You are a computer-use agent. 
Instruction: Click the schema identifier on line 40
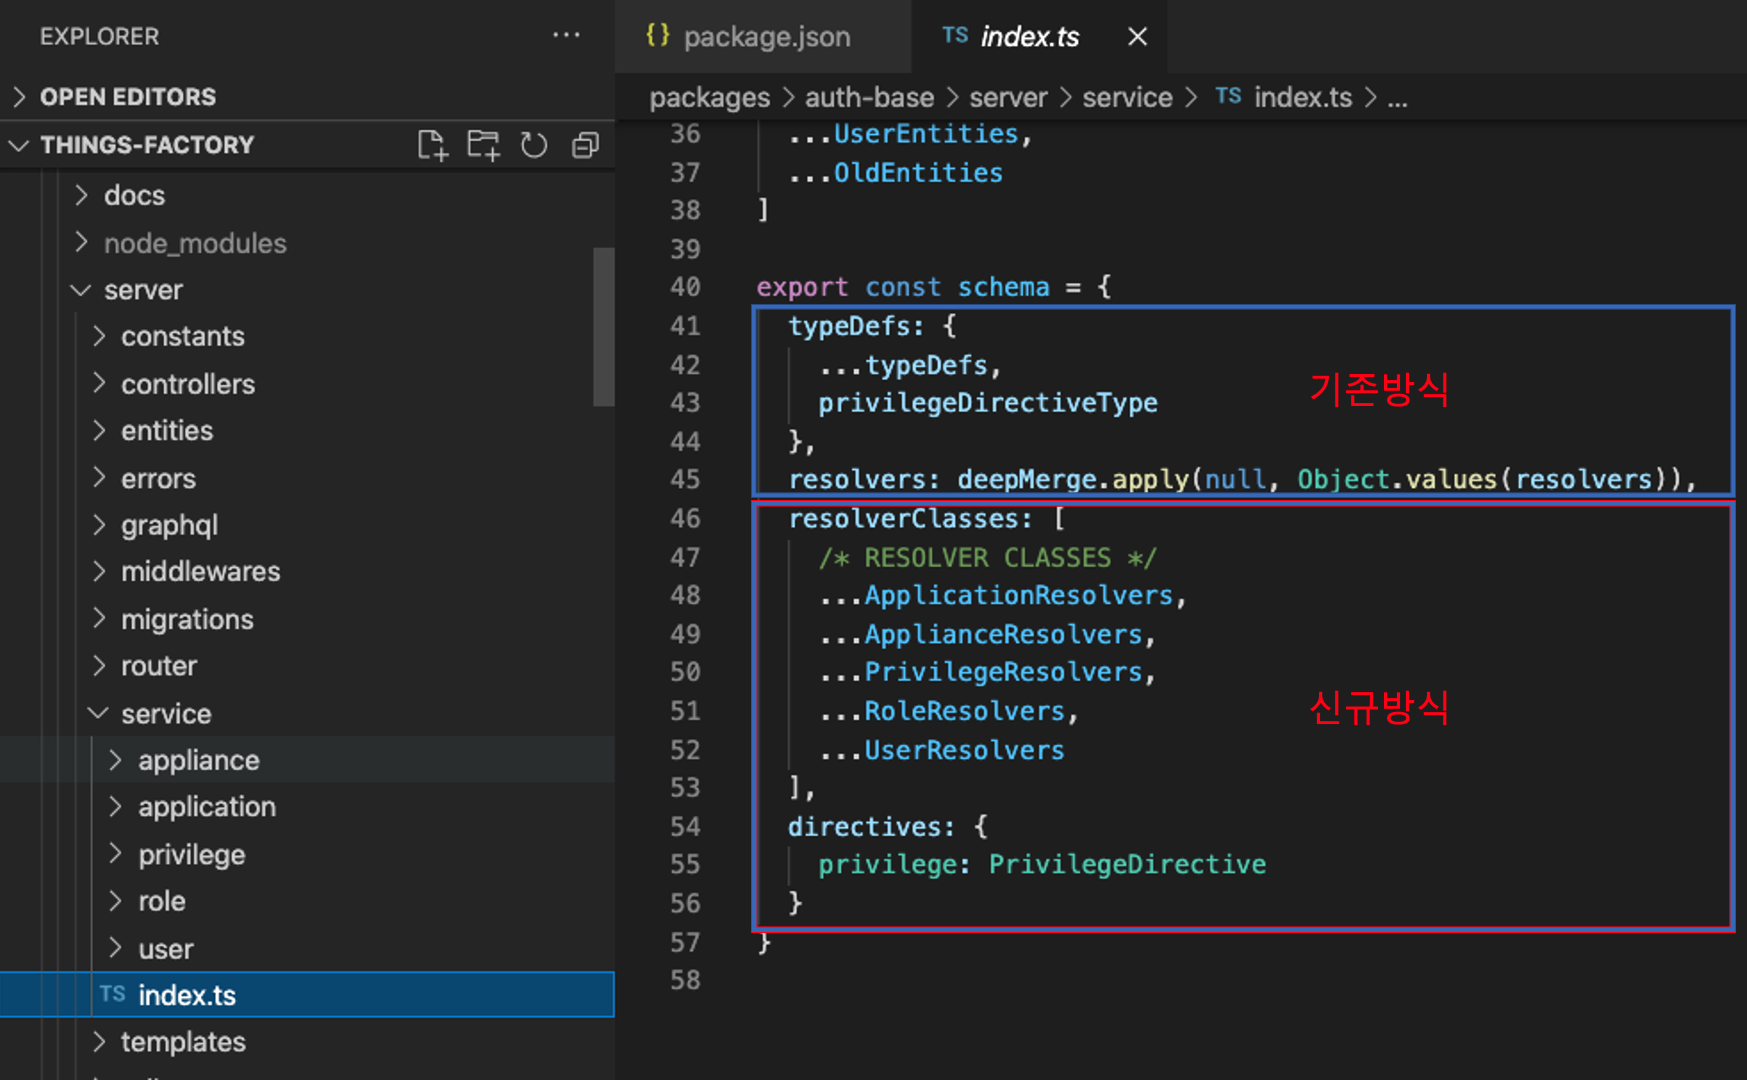coord(1003,287)
